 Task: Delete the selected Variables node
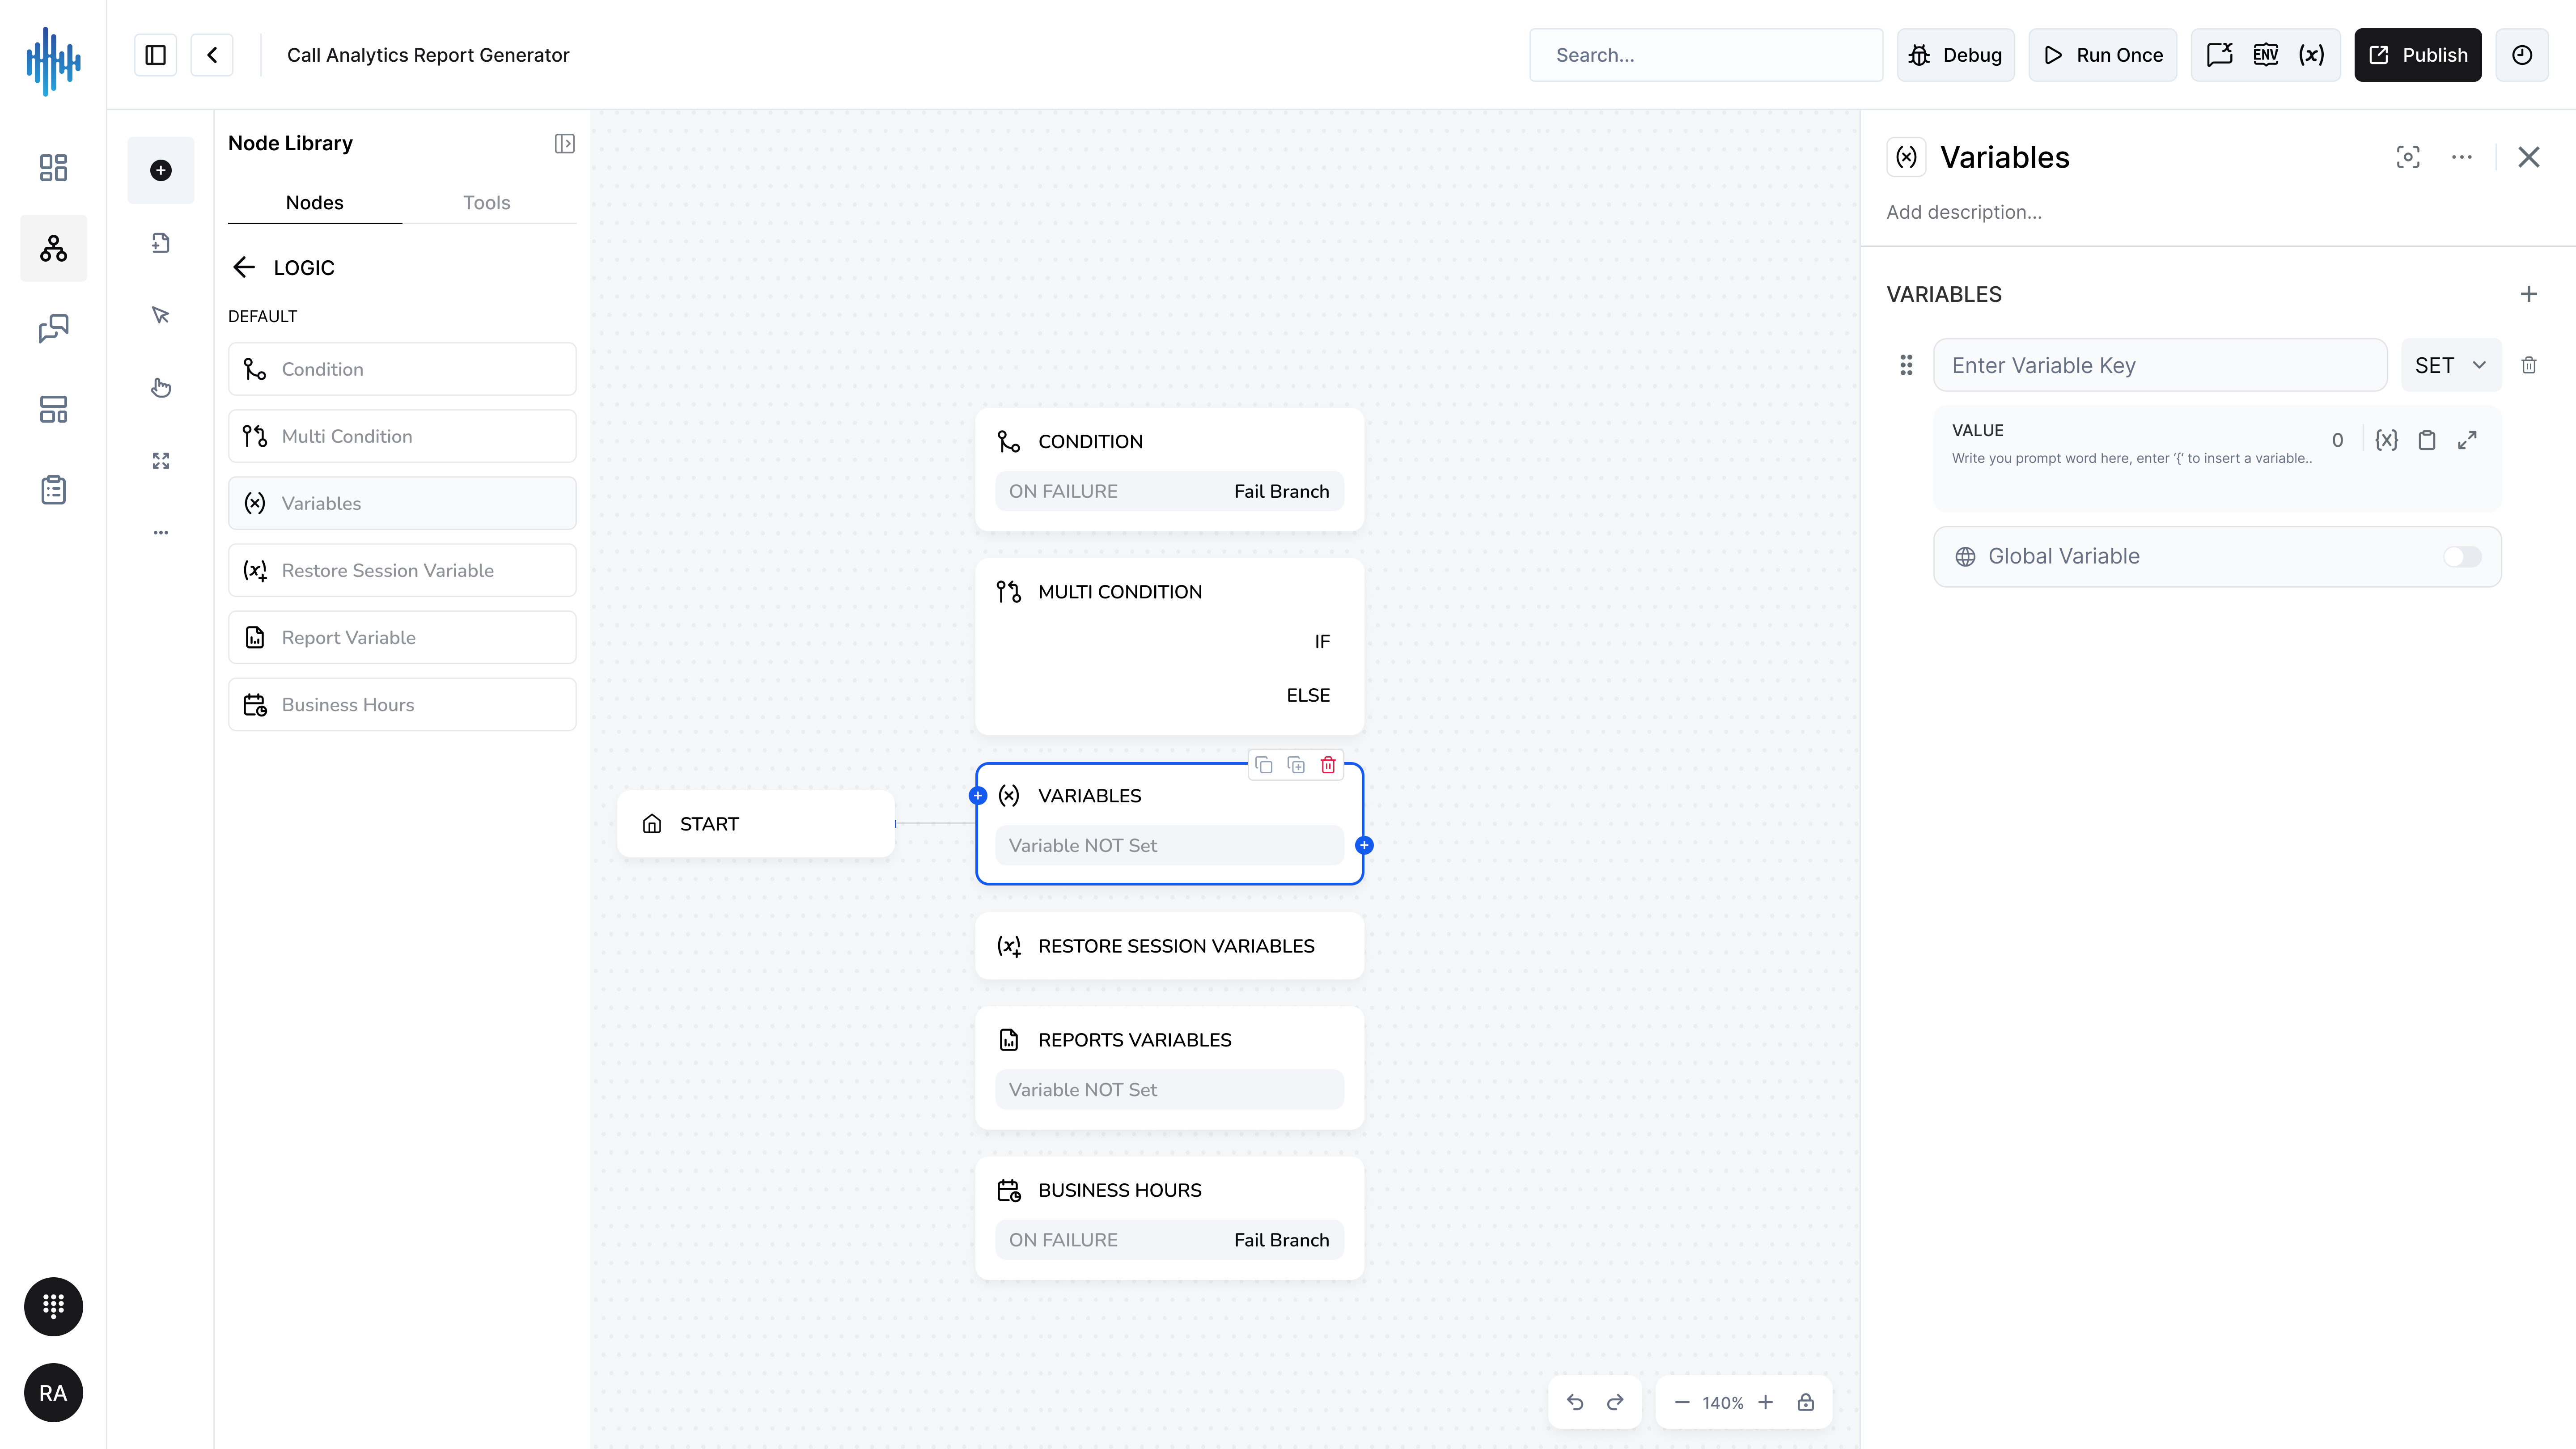coord(1328,765)
